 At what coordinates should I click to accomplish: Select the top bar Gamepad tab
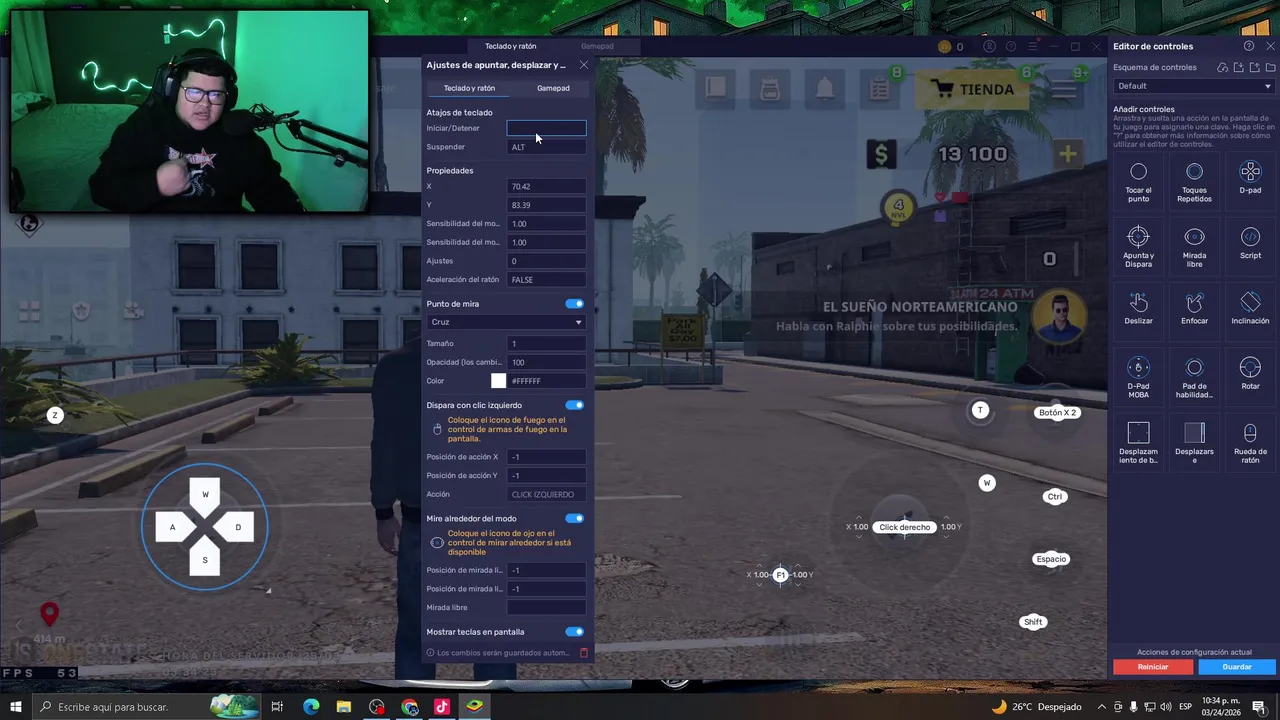point(597,46)
